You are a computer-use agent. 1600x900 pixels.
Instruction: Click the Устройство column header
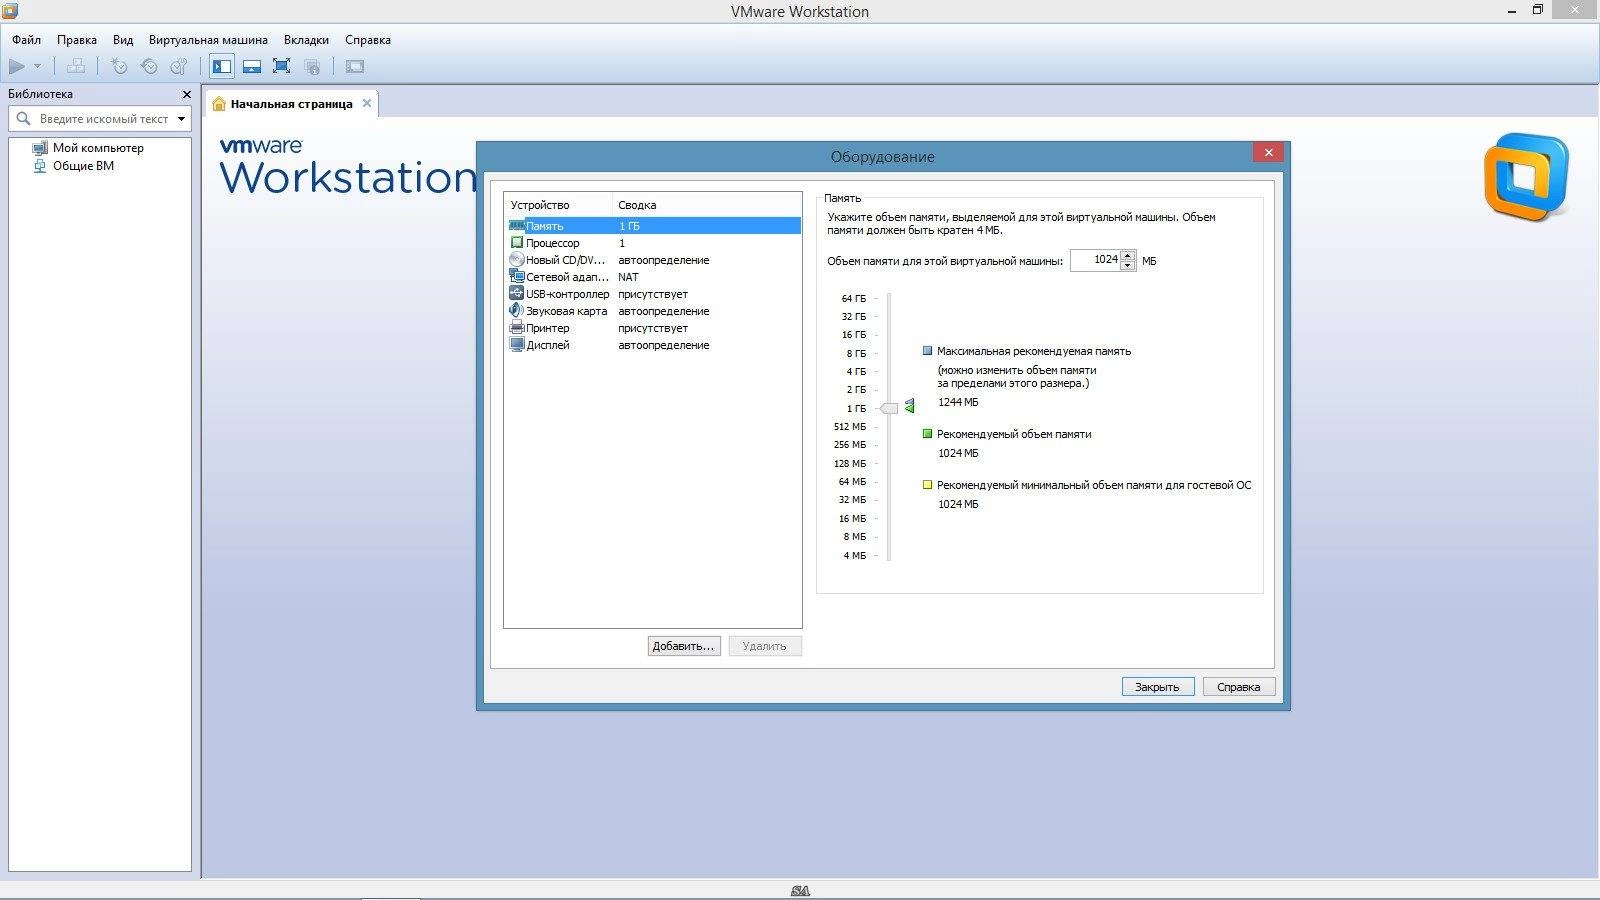[x=558, y=205]
